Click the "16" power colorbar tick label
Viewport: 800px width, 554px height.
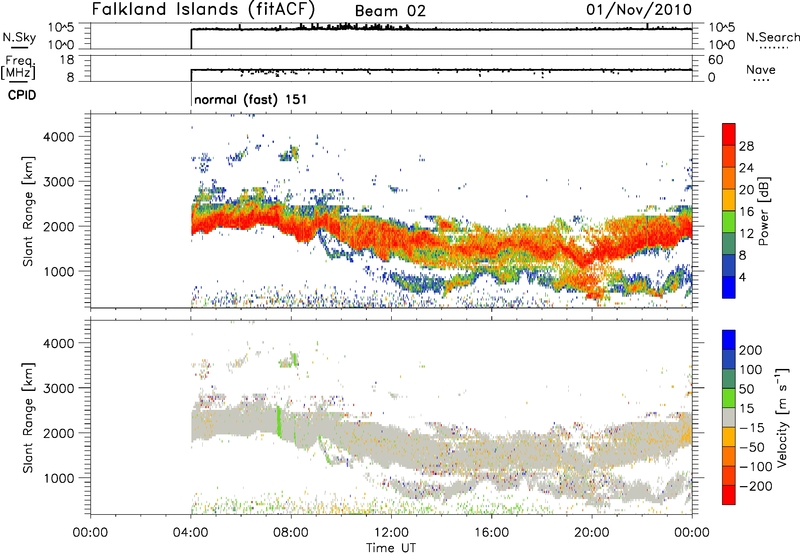[746, 212]
